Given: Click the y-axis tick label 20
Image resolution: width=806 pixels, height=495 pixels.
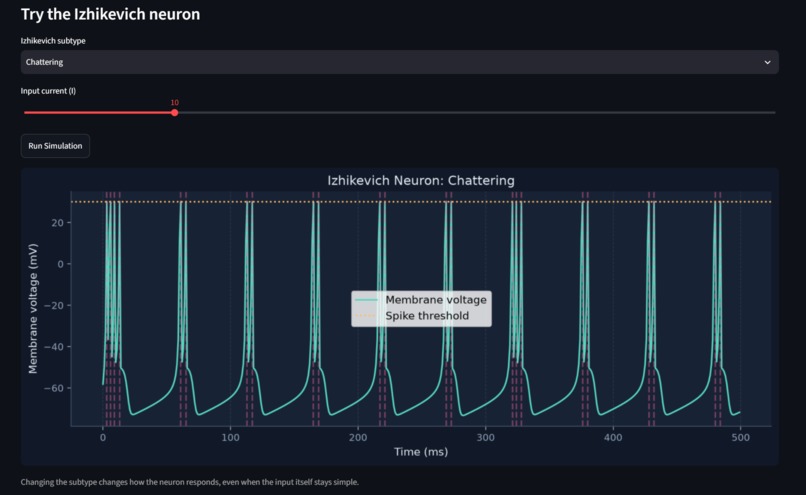Looking at the screenshot, I should click(57, 223).
